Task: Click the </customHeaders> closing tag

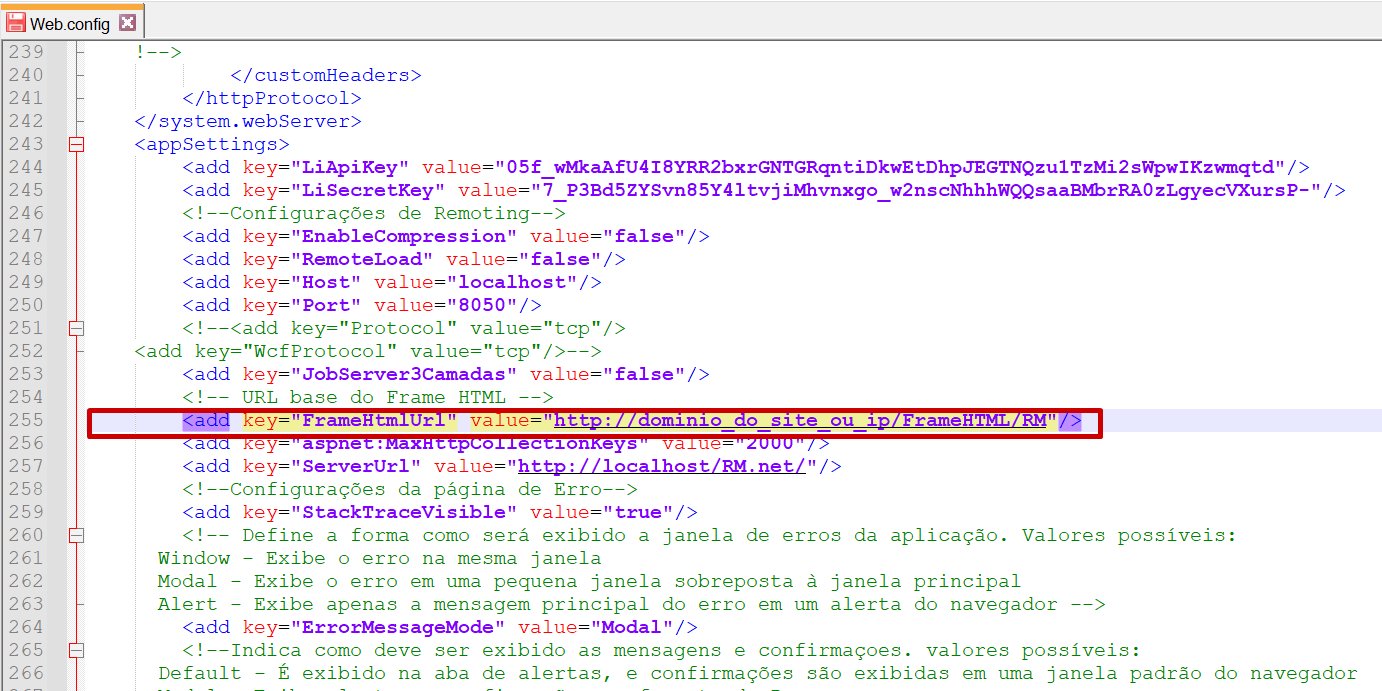Action: (x=326, y=75)
